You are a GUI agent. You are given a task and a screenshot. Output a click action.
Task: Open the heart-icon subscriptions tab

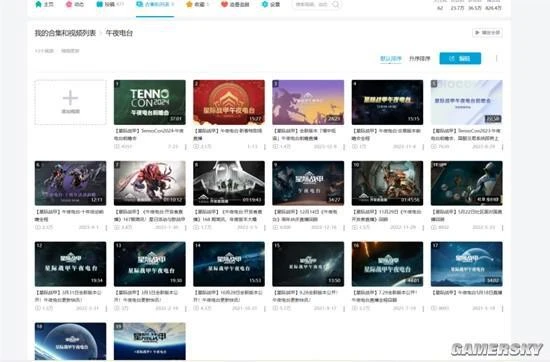(235, 4)
